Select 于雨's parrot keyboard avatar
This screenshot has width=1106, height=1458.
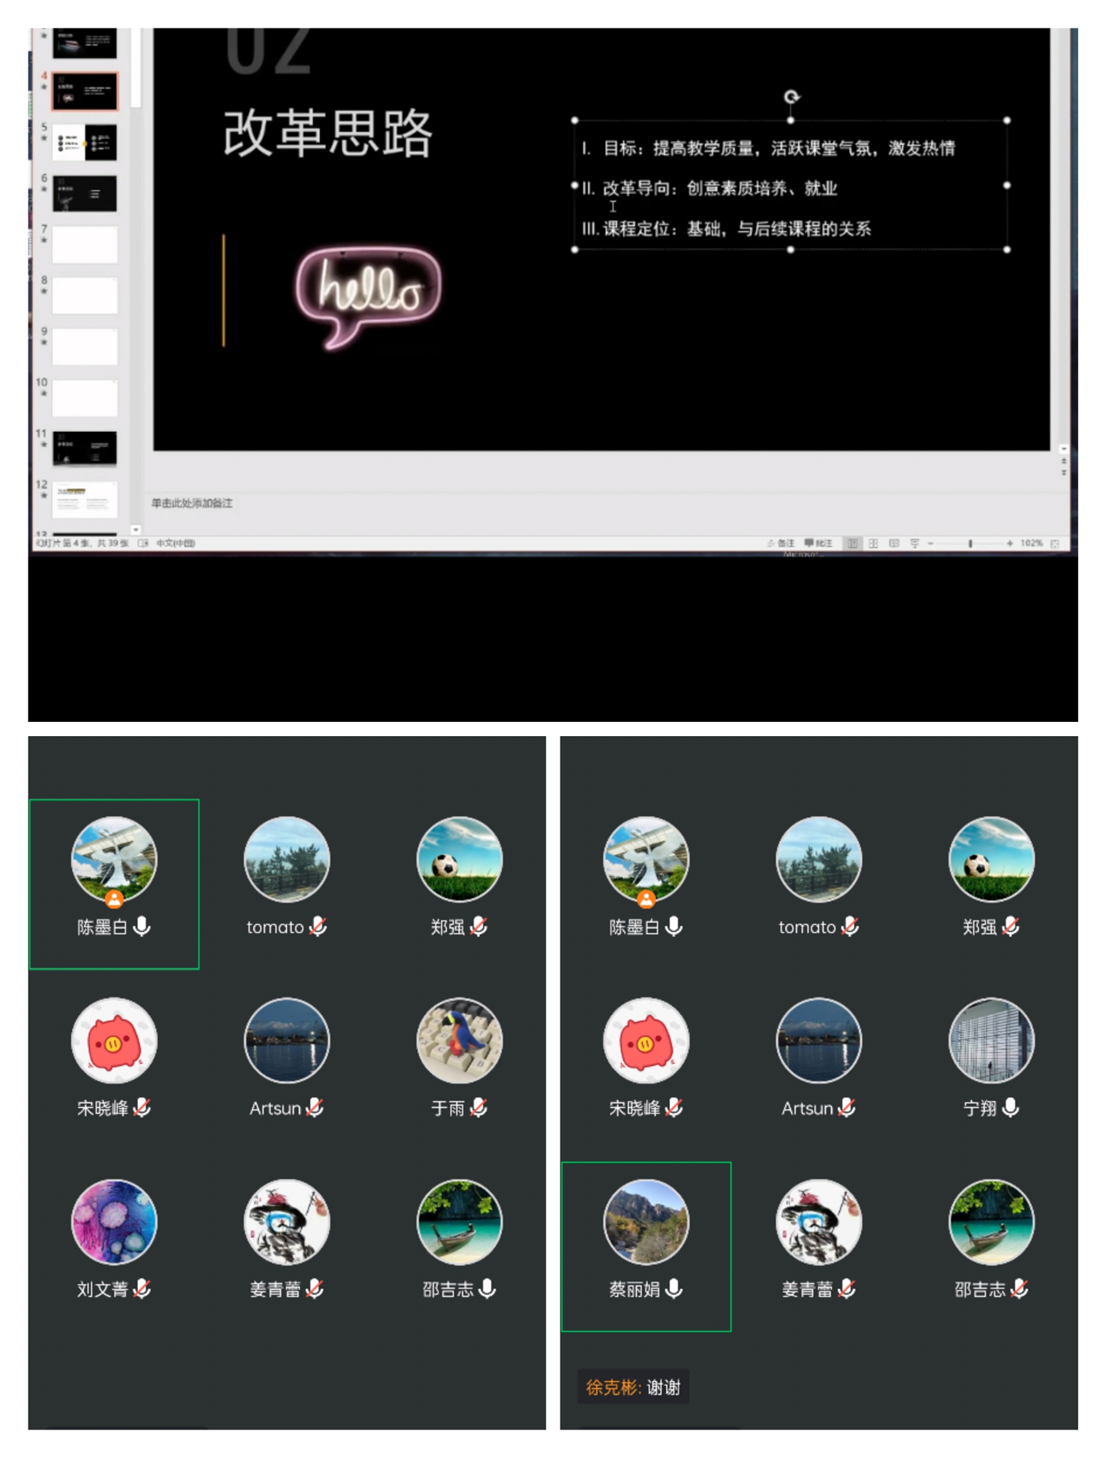click(x=459, y=1041)
